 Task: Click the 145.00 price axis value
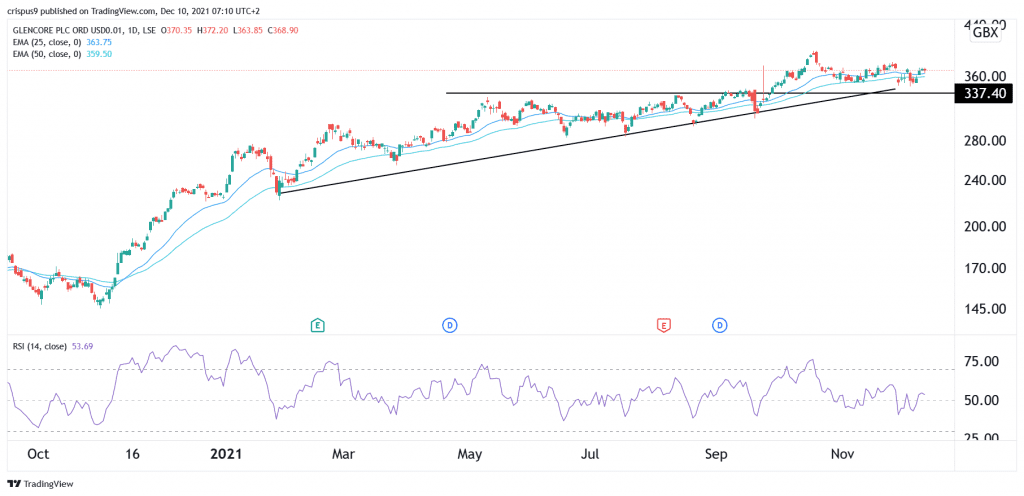coord(987,309)
